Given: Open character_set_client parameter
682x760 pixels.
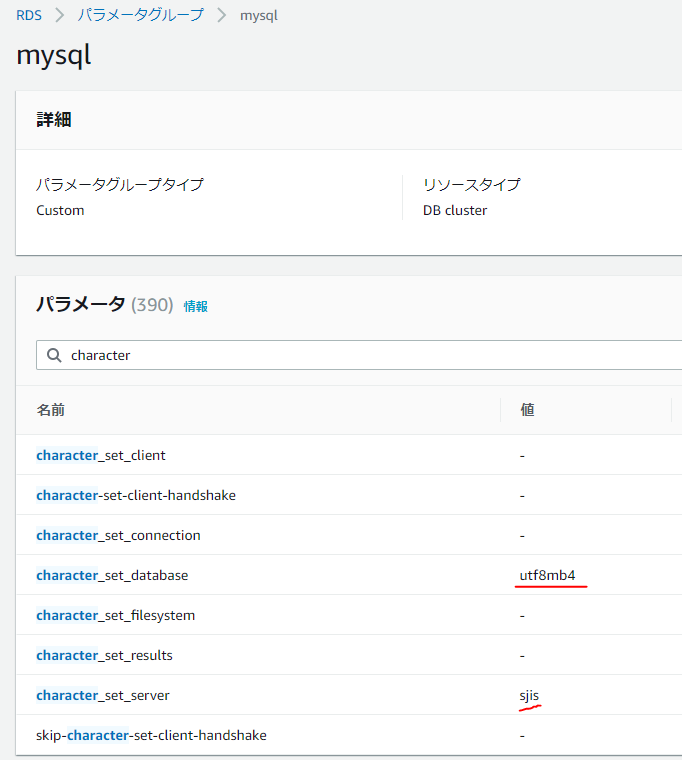Looking at the screenshot, I should point(101,456).
